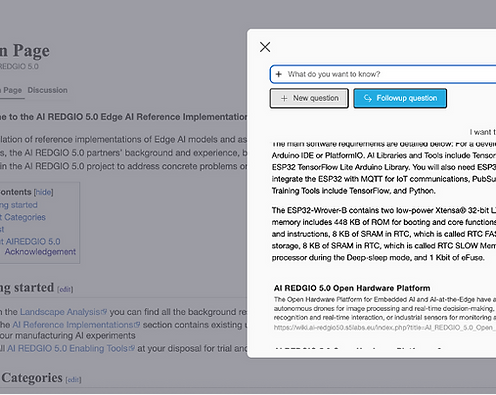Open the AI REDGIO 5.0 Enabling Tools link
This screenshot has height=395, width=496.
coord(71,348)
